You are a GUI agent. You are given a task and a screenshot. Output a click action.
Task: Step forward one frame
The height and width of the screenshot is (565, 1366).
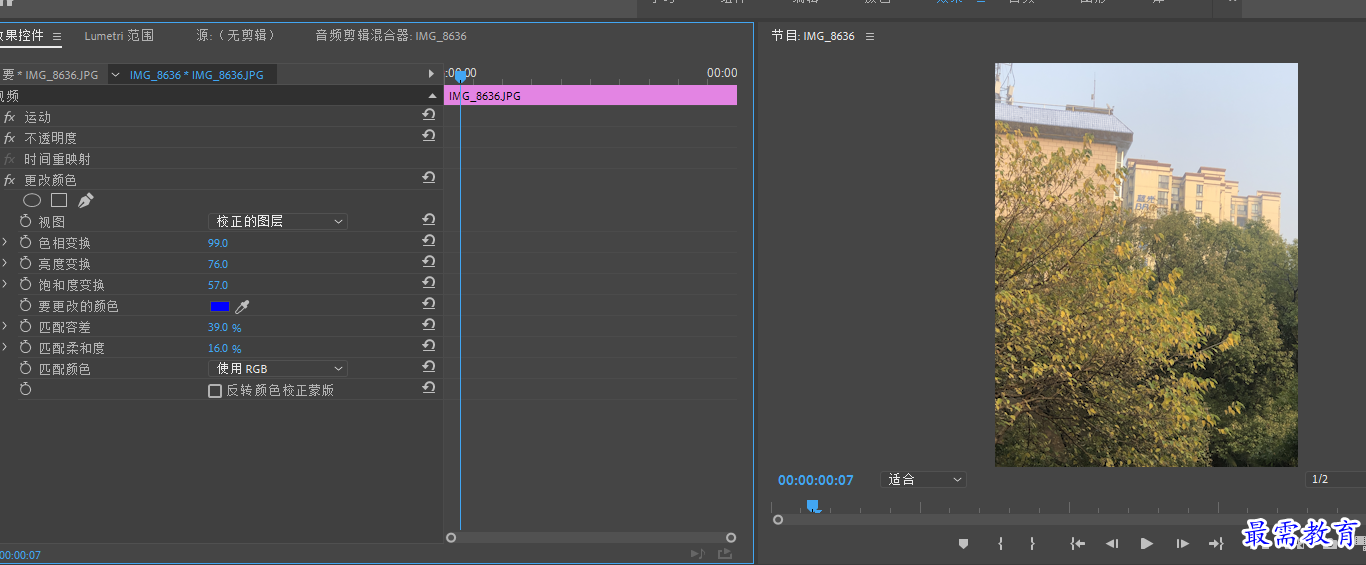click(x=1182, y=543)
